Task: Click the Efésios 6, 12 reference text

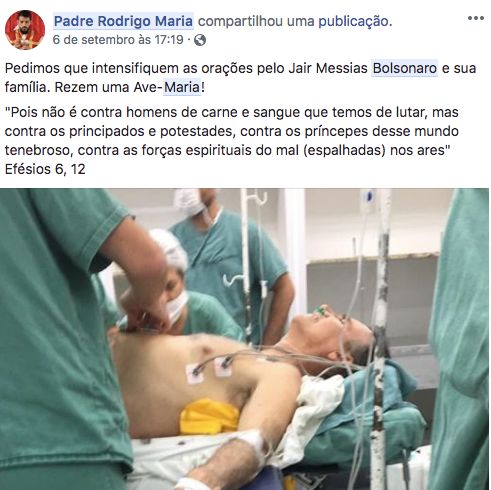Action: [45, 169]
